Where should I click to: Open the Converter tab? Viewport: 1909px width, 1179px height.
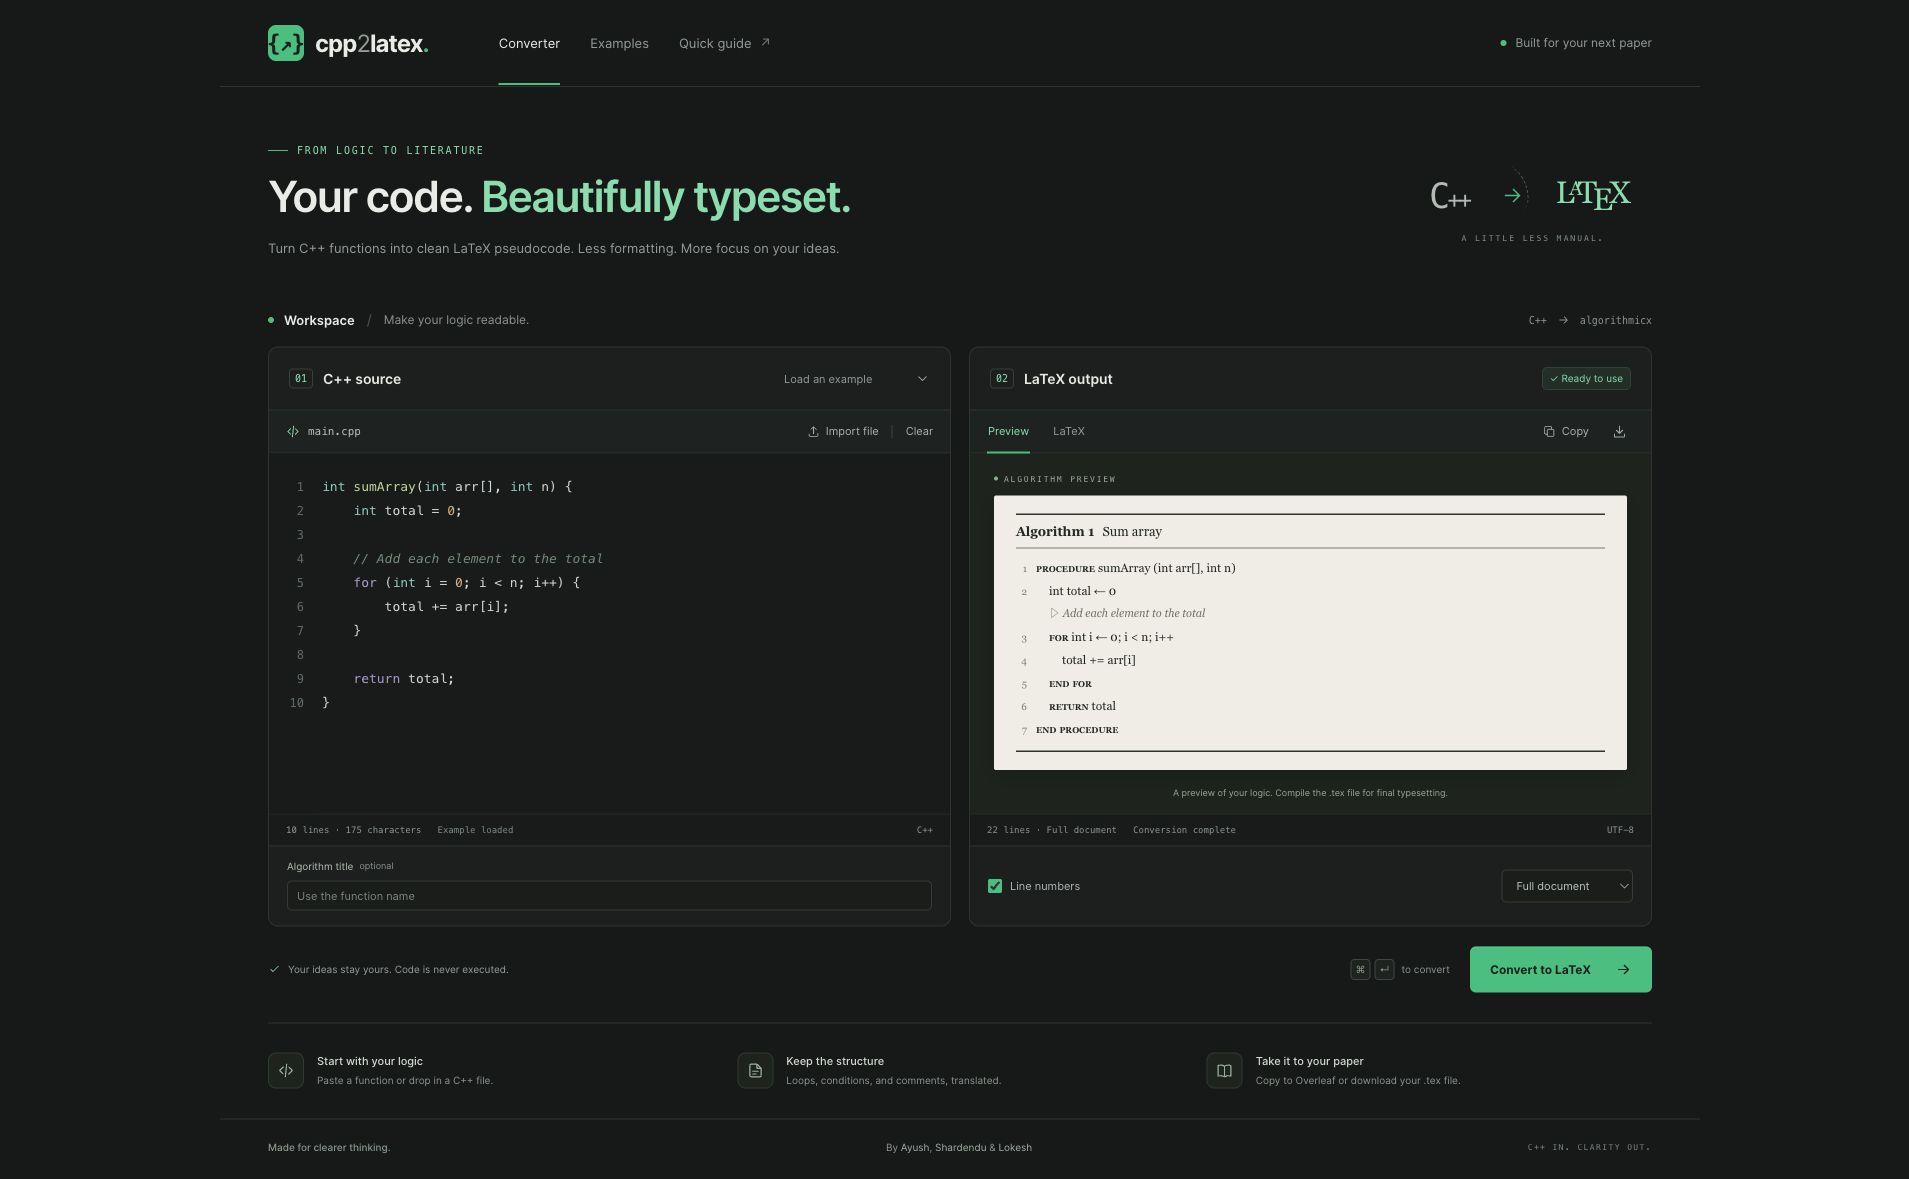coord(529,43)
